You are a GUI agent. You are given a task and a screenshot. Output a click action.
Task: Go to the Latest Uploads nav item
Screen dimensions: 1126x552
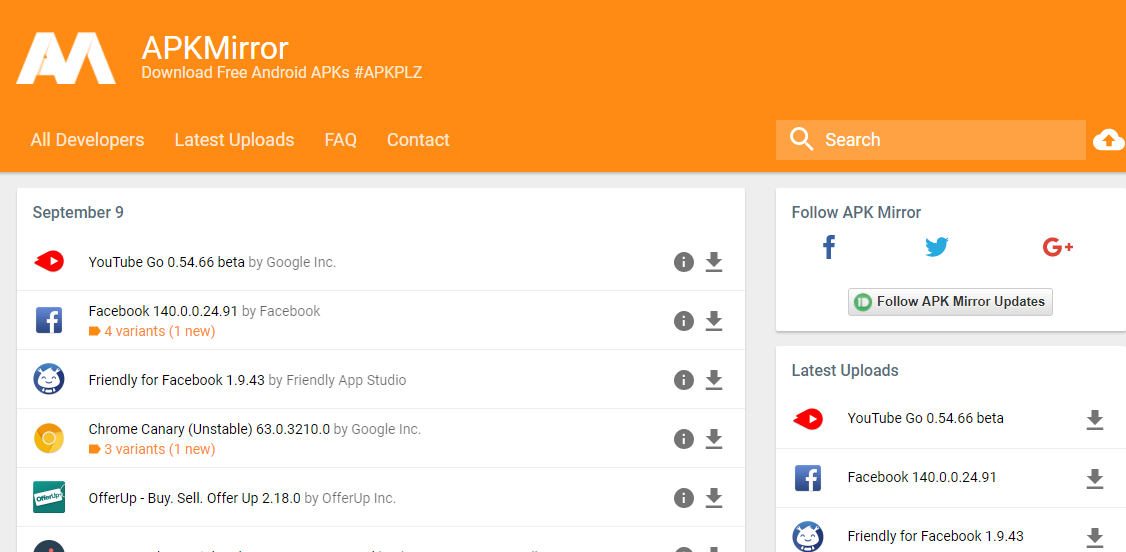point(234,140)
